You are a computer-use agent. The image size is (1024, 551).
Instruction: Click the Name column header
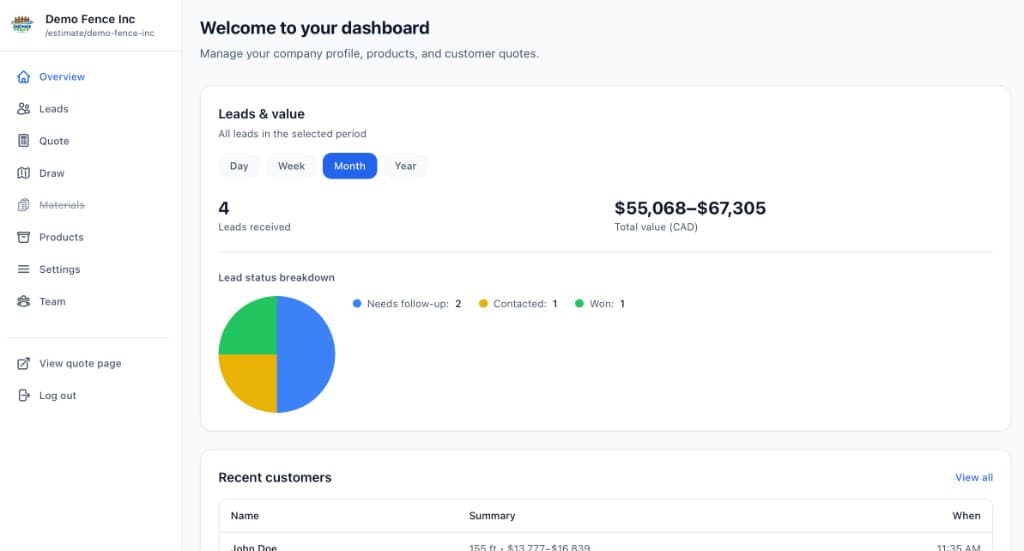(245, 516)
